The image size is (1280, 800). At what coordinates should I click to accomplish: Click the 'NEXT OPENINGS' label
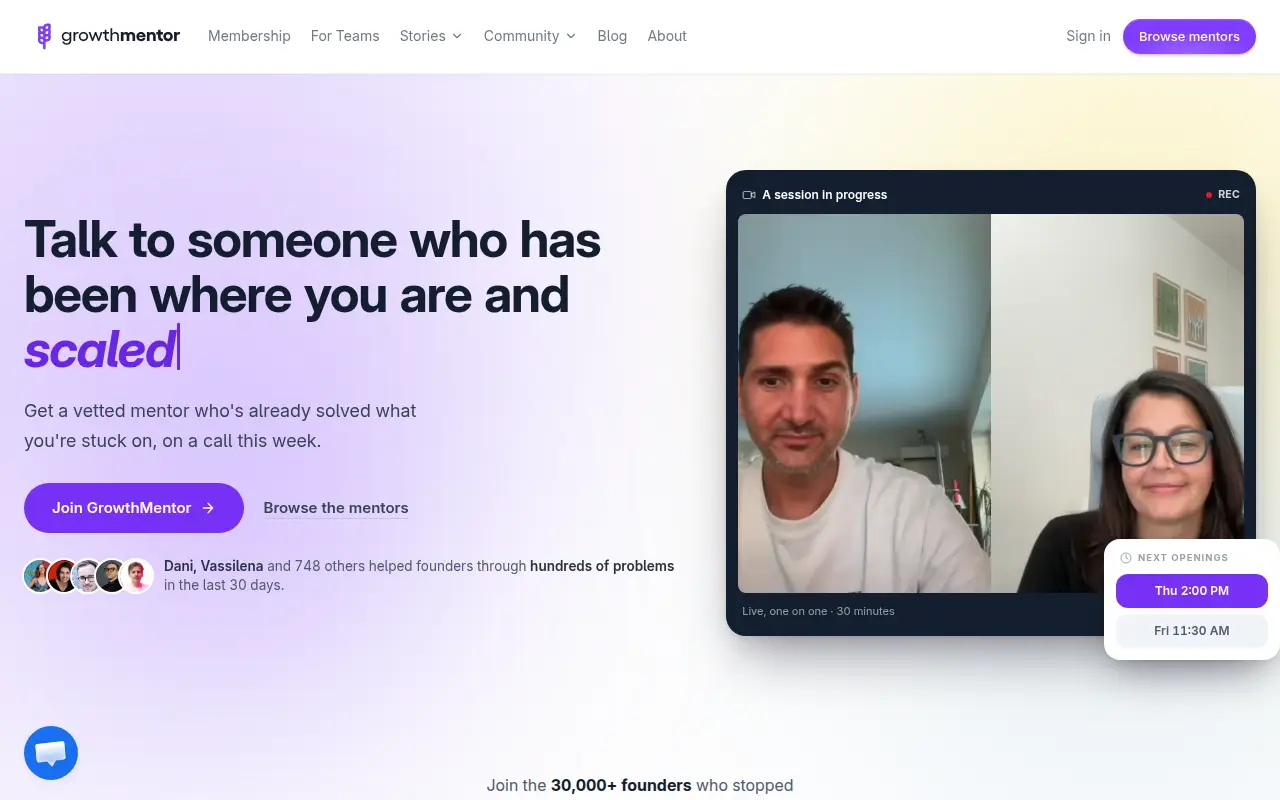click(1183, 558)
